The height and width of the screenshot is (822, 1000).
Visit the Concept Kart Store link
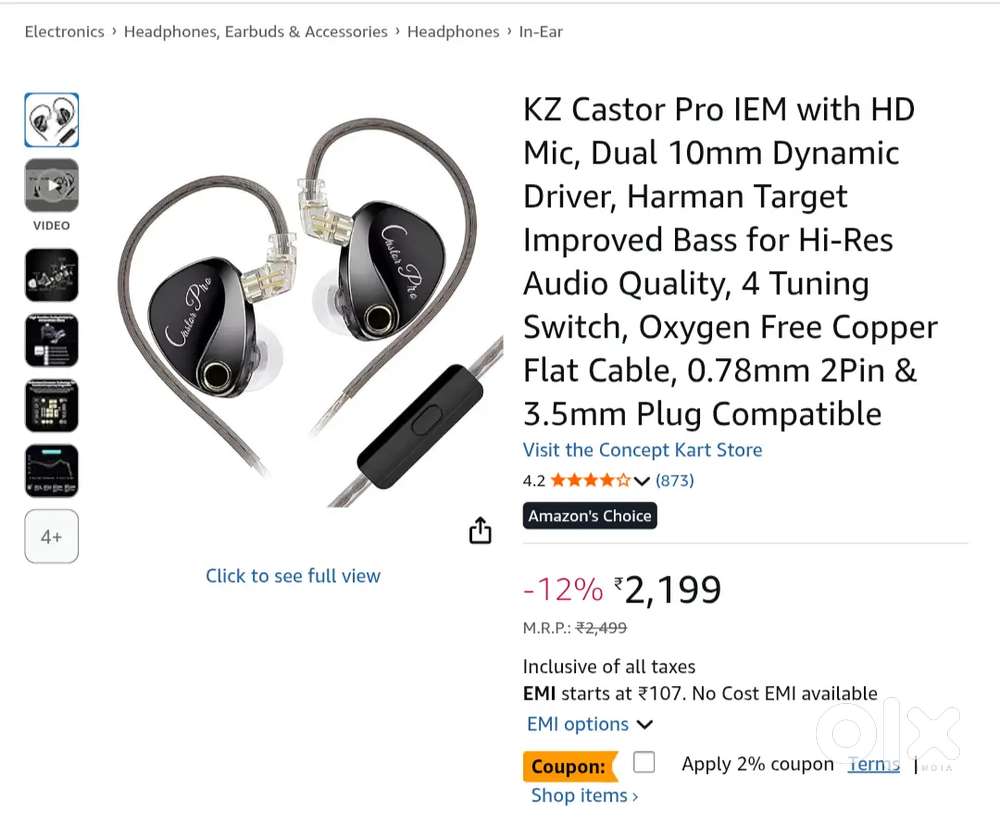[642, 450]
